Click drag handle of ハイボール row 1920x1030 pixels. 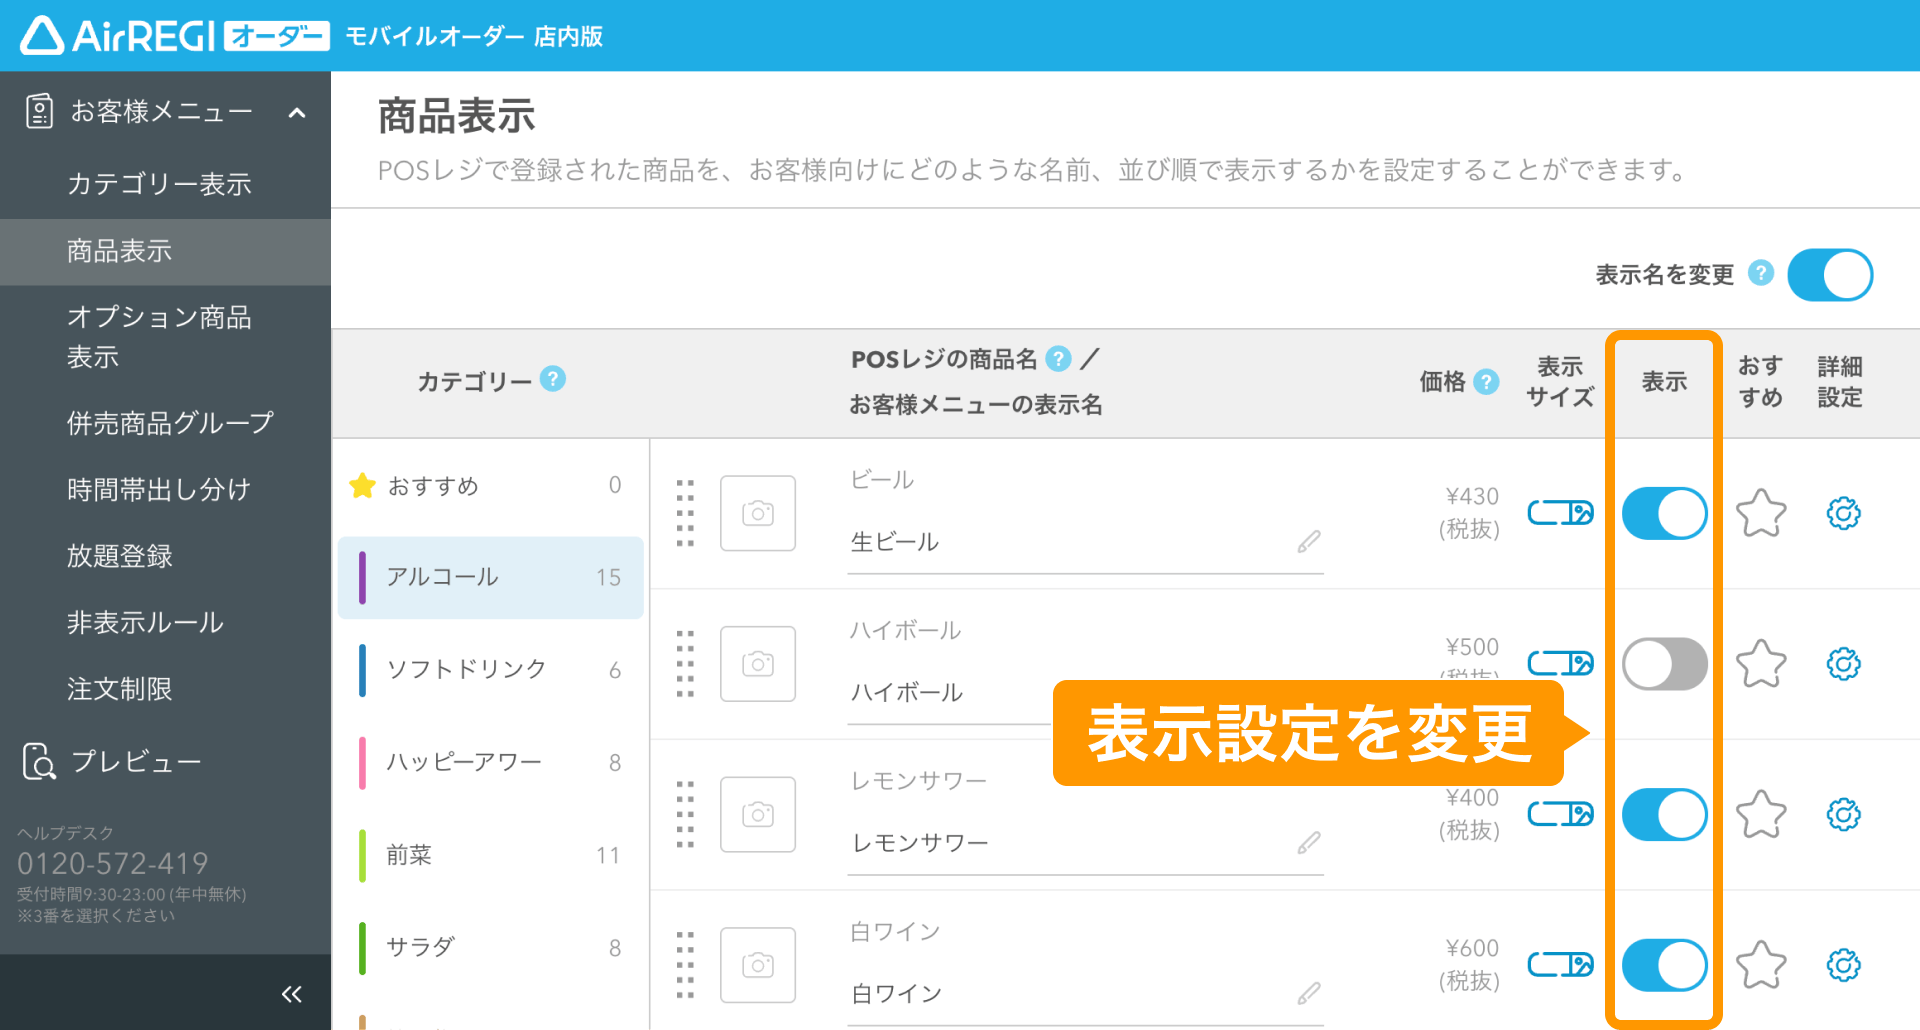685,664
